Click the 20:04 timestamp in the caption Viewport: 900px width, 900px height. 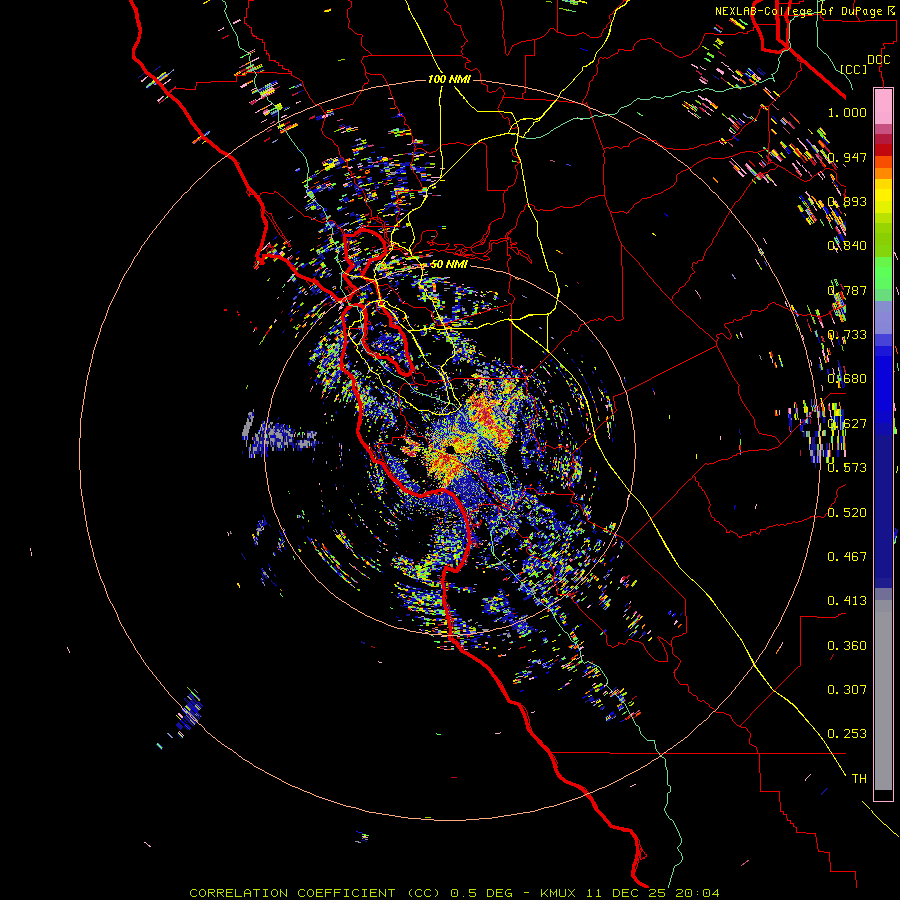tap(696, 893)
